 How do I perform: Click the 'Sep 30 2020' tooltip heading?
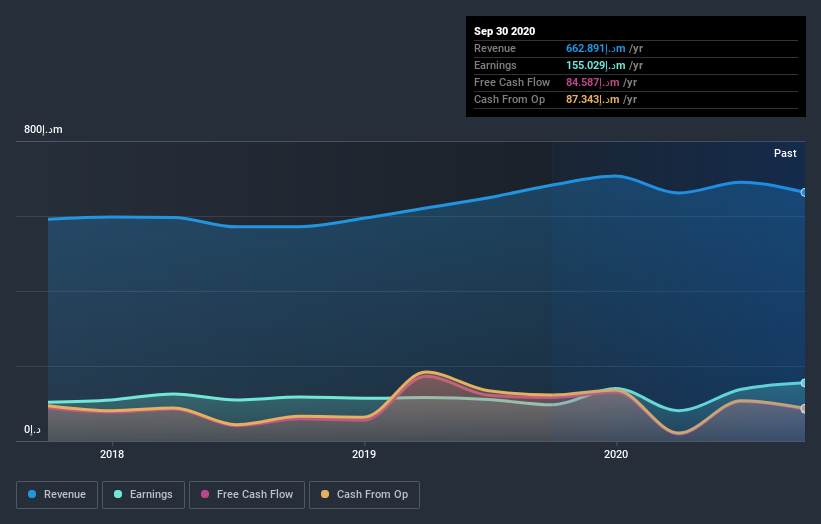(504, 31)
